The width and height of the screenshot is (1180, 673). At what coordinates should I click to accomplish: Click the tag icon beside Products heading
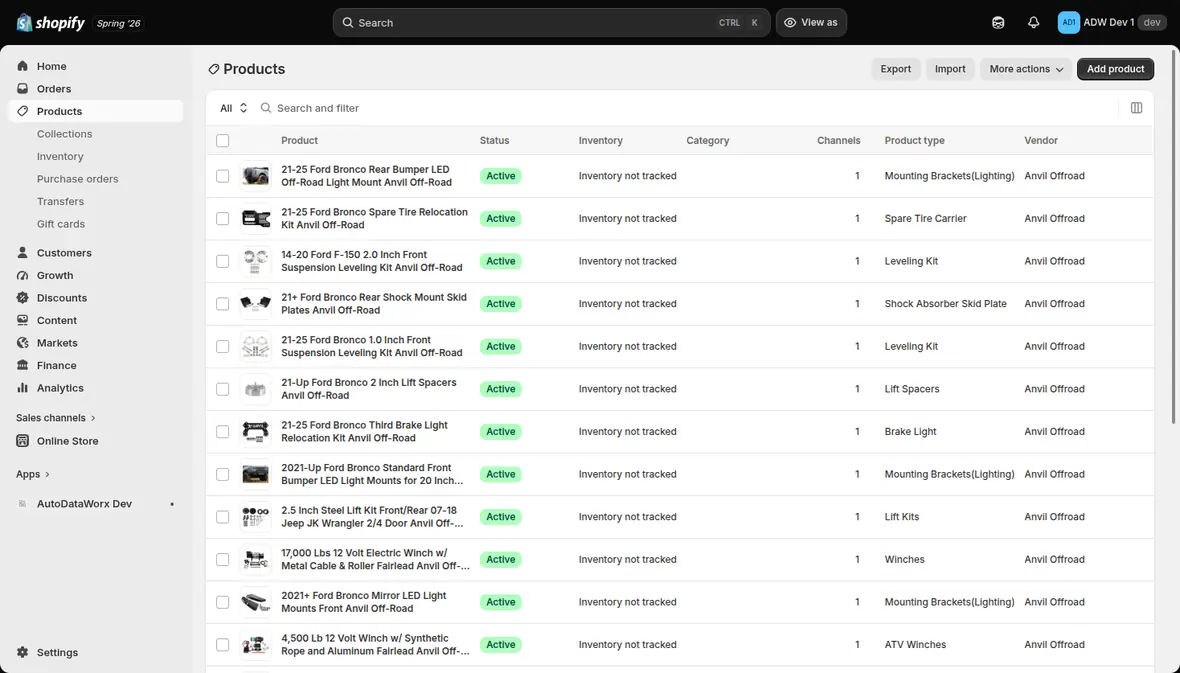tap(214, 69)
